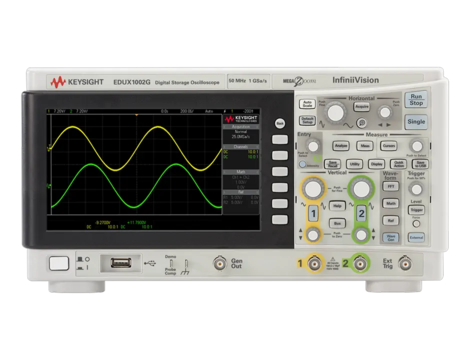Open the Meas measurement menu
470x360 pixels.
pos(365,146)
